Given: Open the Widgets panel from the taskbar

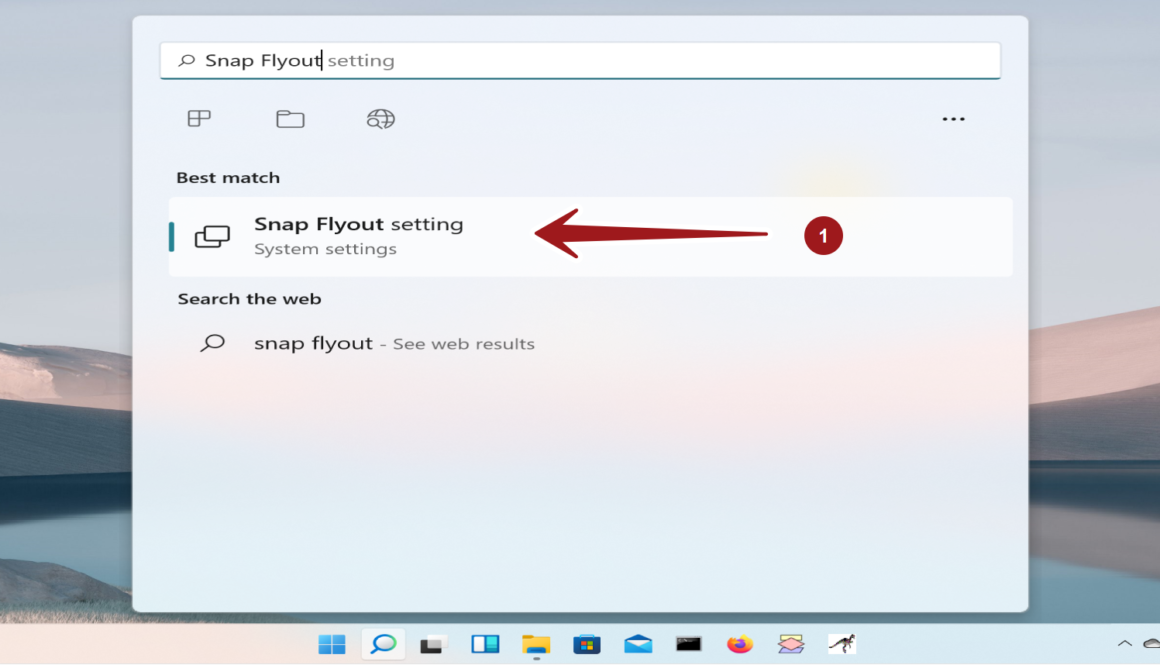Looking at the screenshot, I should tap(485, 644).
